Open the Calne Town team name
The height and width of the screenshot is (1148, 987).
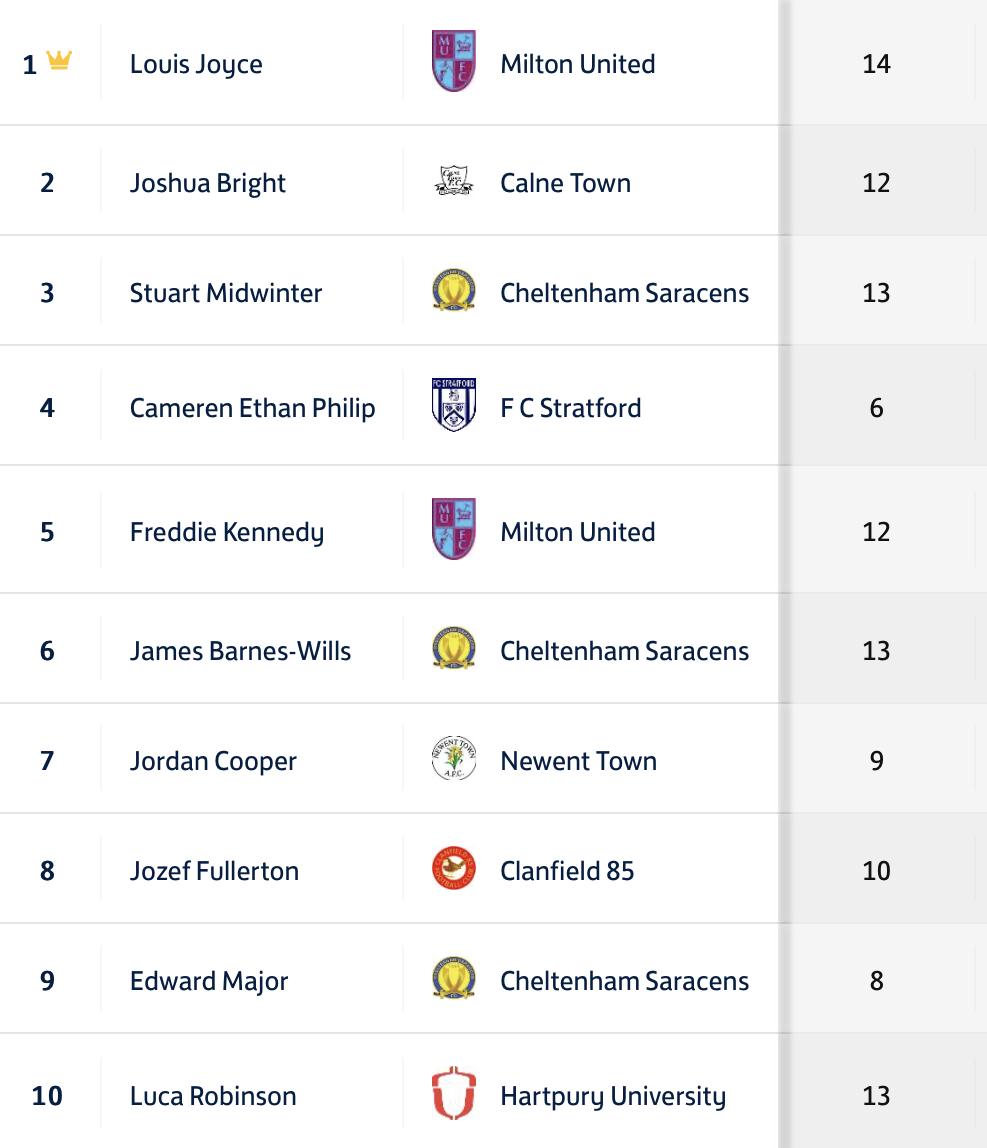(x=565, y=183)
